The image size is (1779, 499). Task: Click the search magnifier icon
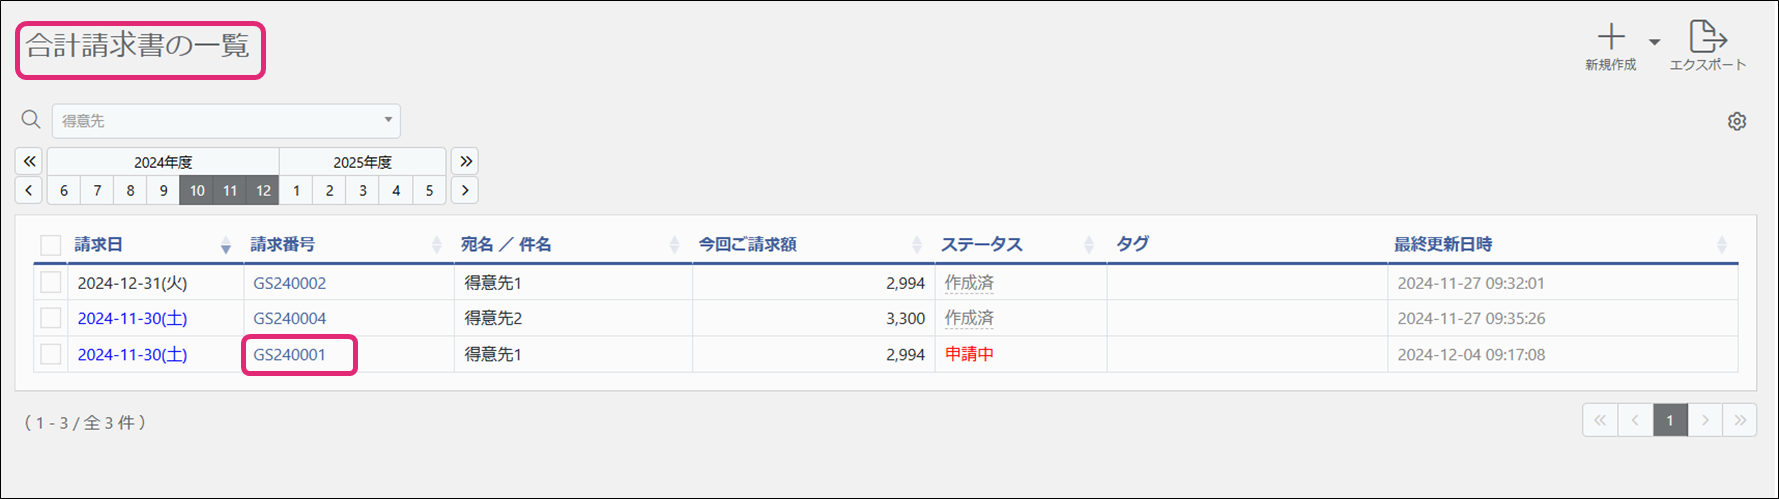pos(31,120)
